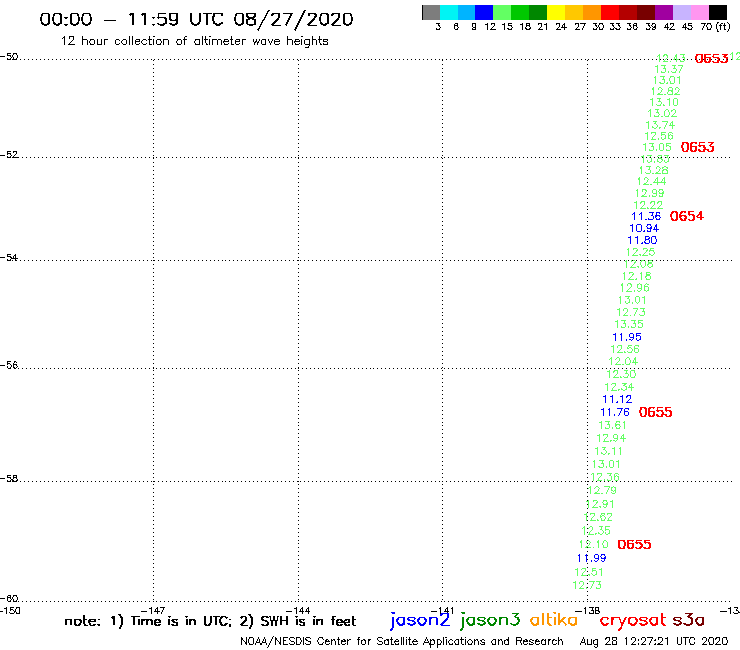Click the subtitle '12 hour collection of altimeter wave heights'
This screenshot has width=740, height=650.
point(194,41)
